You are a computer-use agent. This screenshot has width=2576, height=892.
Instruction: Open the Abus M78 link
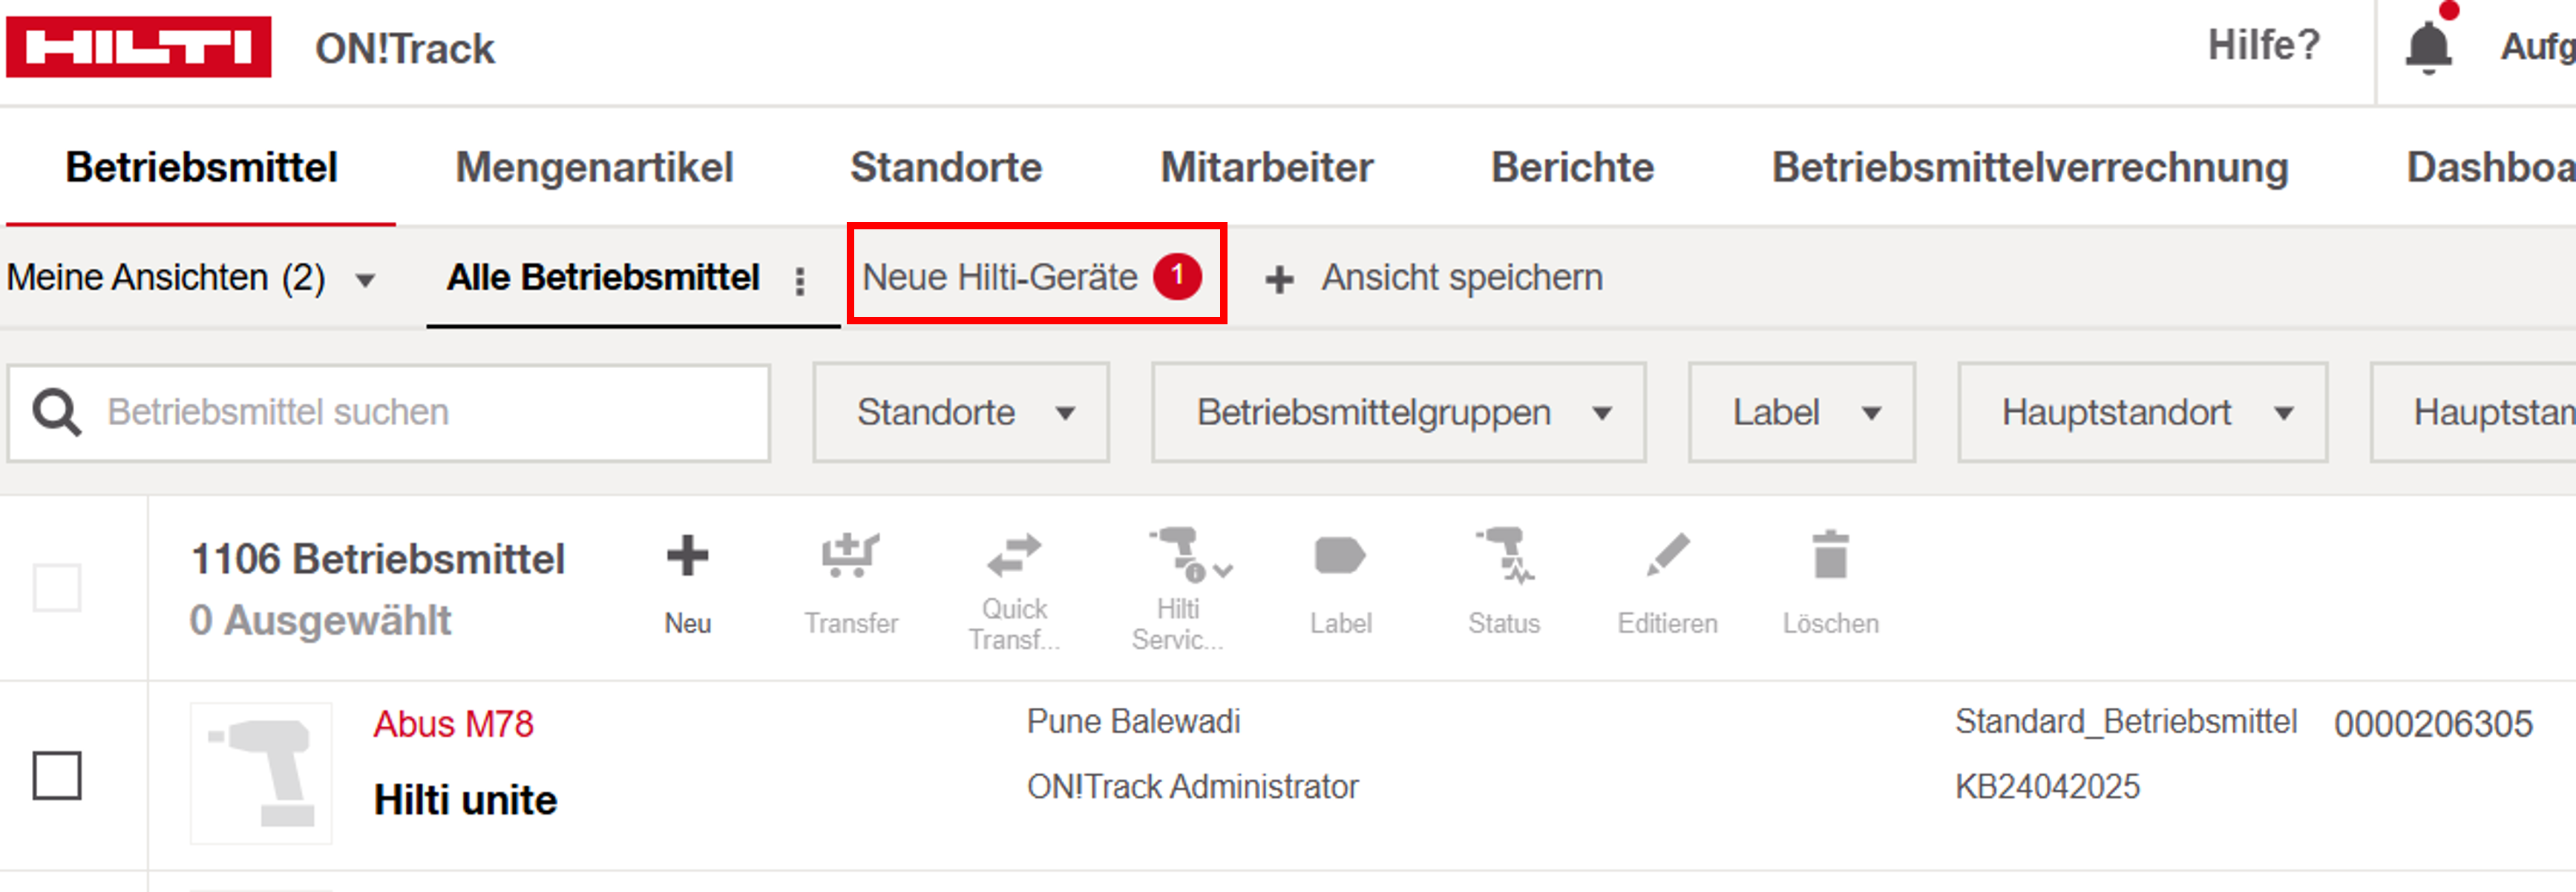[453, 723]
